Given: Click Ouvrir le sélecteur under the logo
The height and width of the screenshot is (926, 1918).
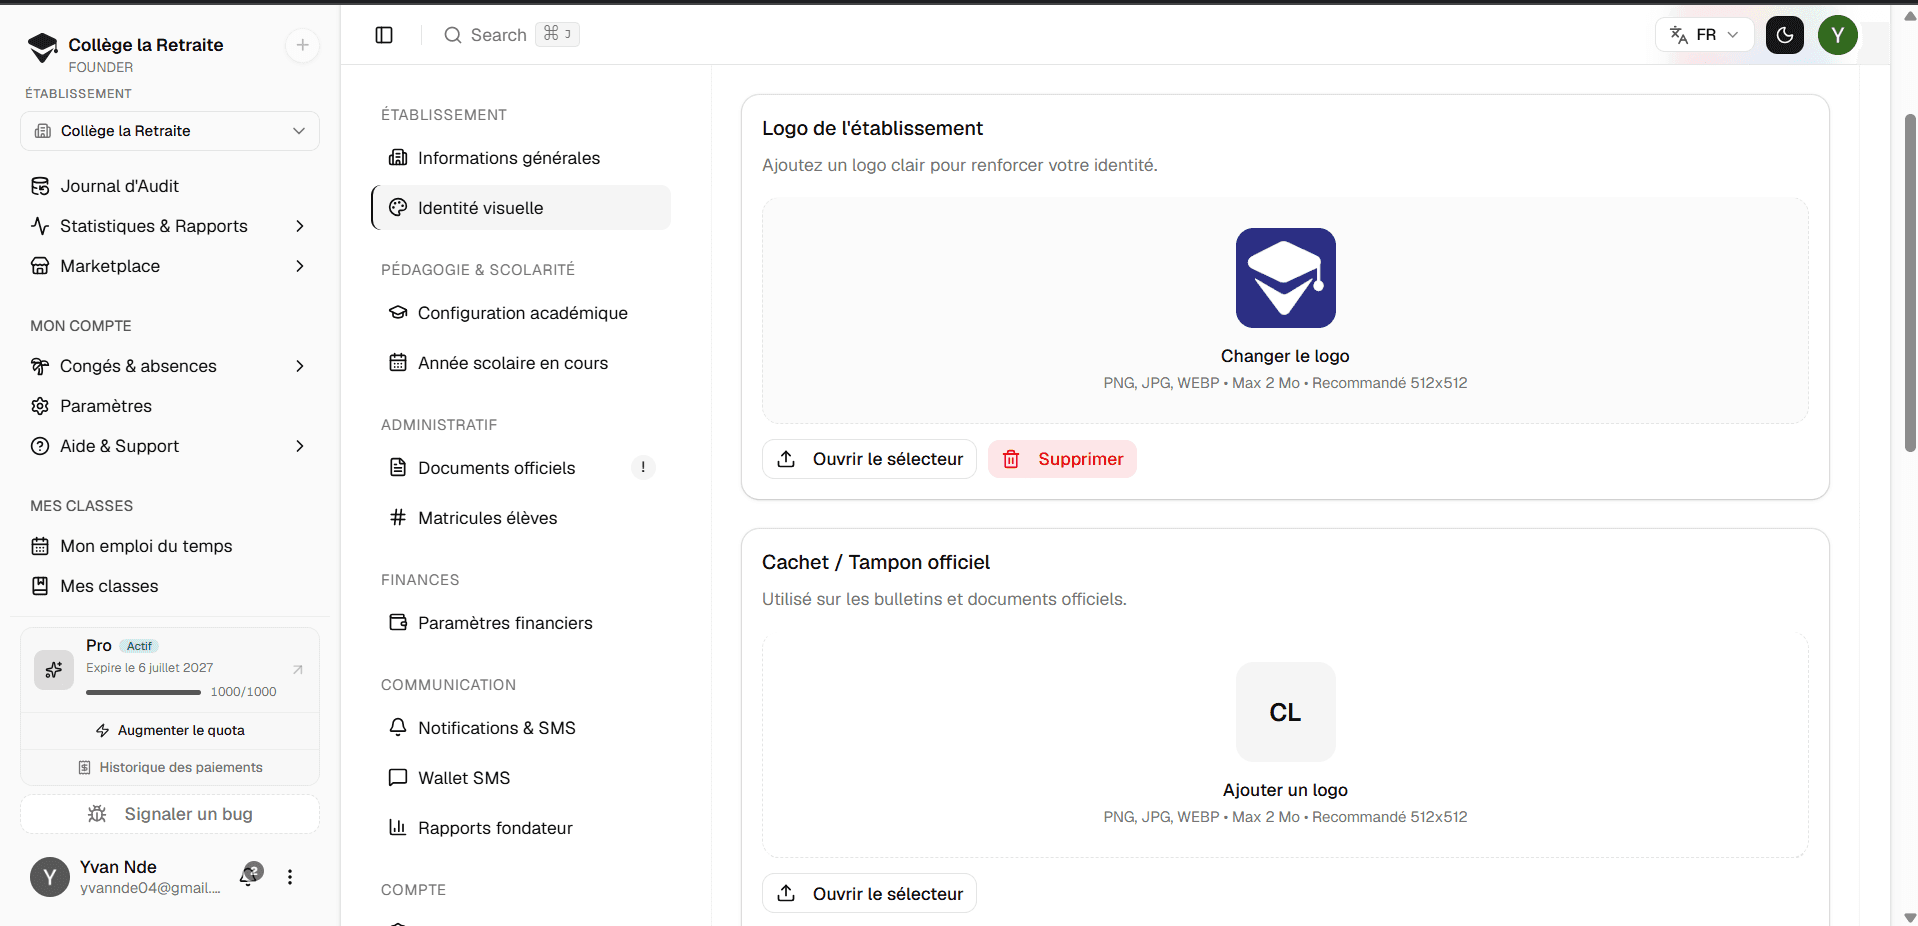Looking at the screenshot, I should pos(869,459).
